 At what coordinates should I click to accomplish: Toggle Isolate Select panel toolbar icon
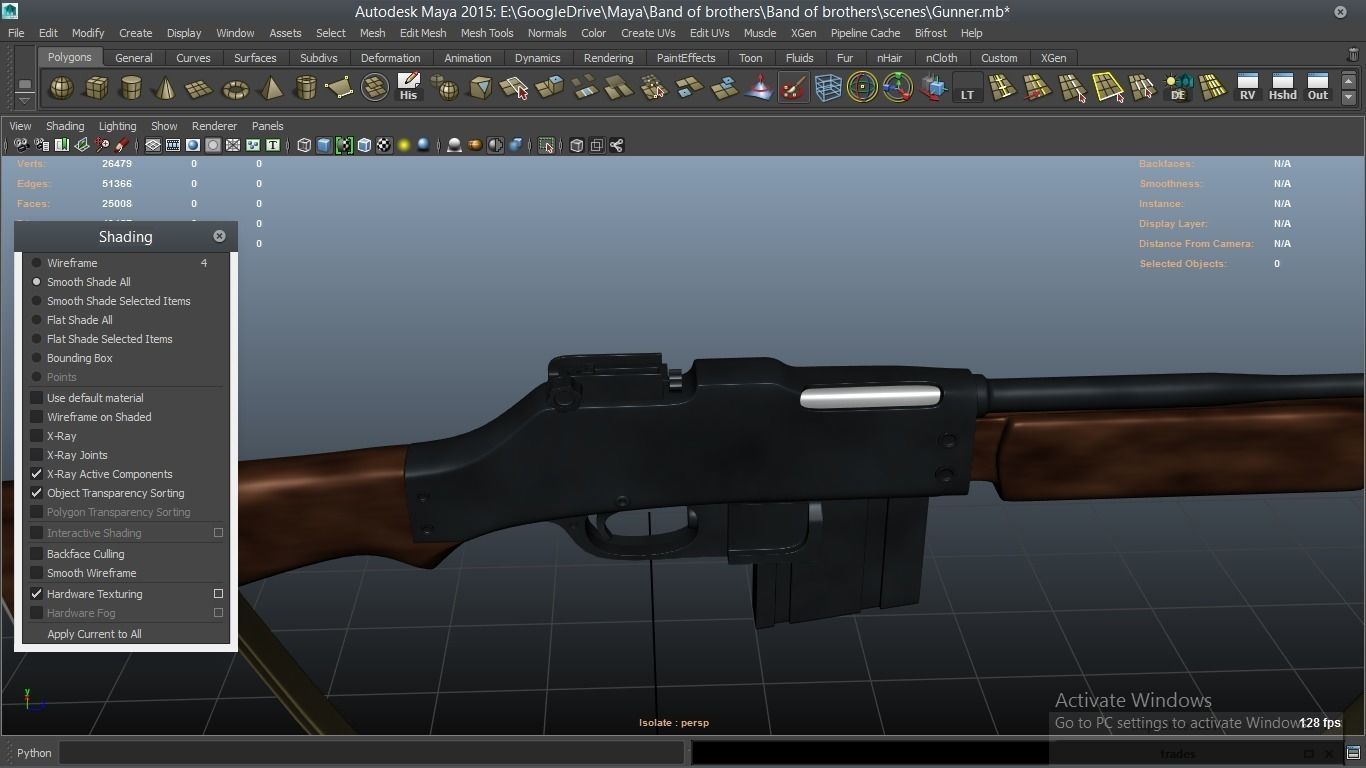(546, 146)
